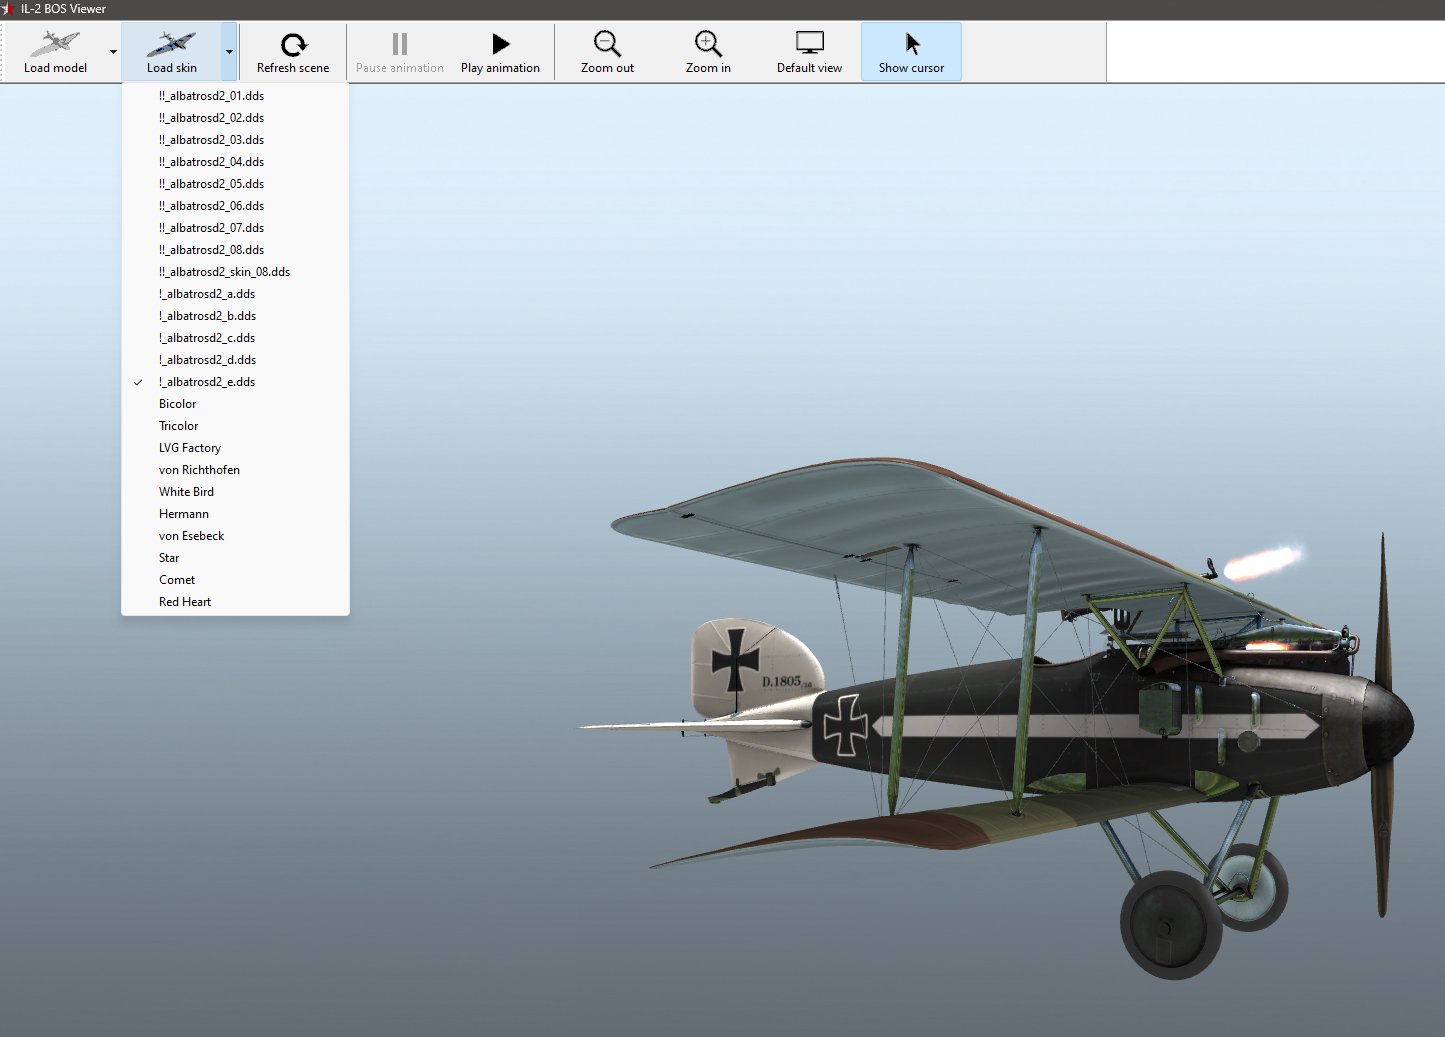
Task: Click the Load skin airplane icon
Action: 171,44
